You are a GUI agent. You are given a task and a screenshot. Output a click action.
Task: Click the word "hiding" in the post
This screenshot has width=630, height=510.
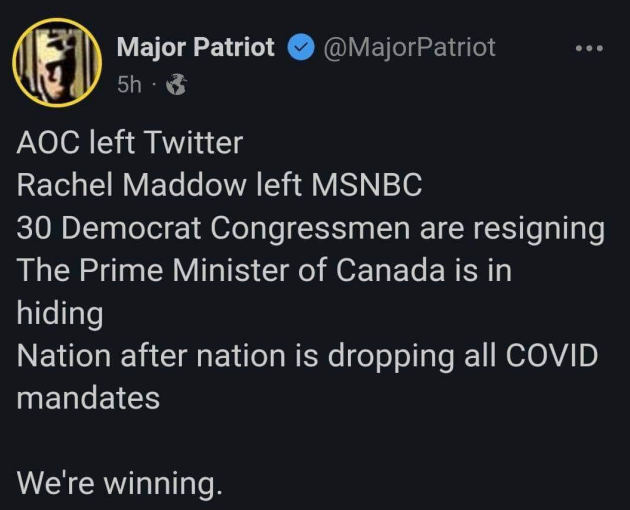61,313
